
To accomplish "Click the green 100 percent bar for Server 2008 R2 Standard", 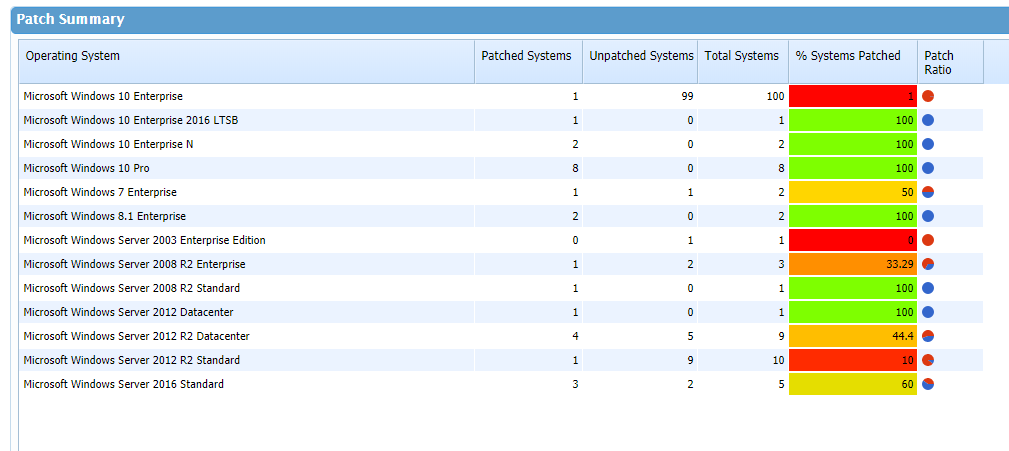I will (853, 288).
